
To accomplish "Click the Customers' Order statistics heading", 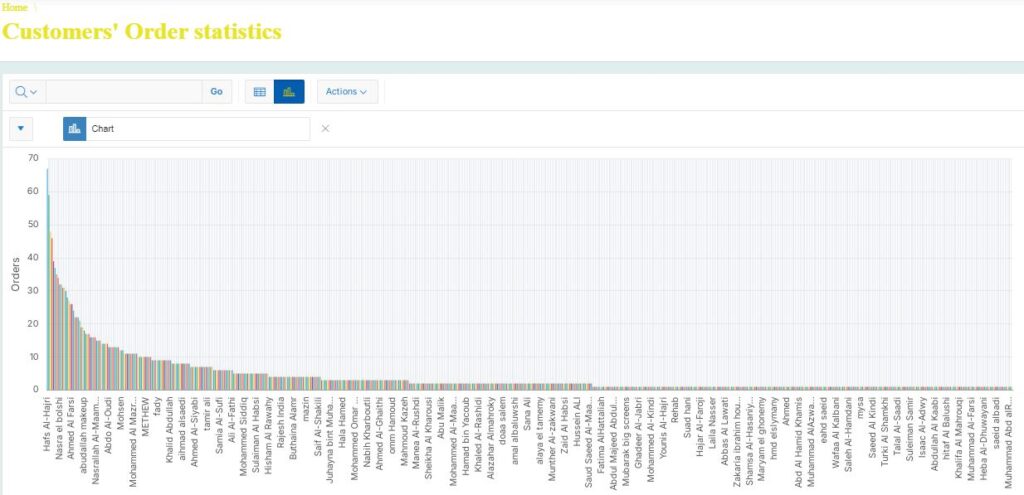I will [x=142, y=31].
